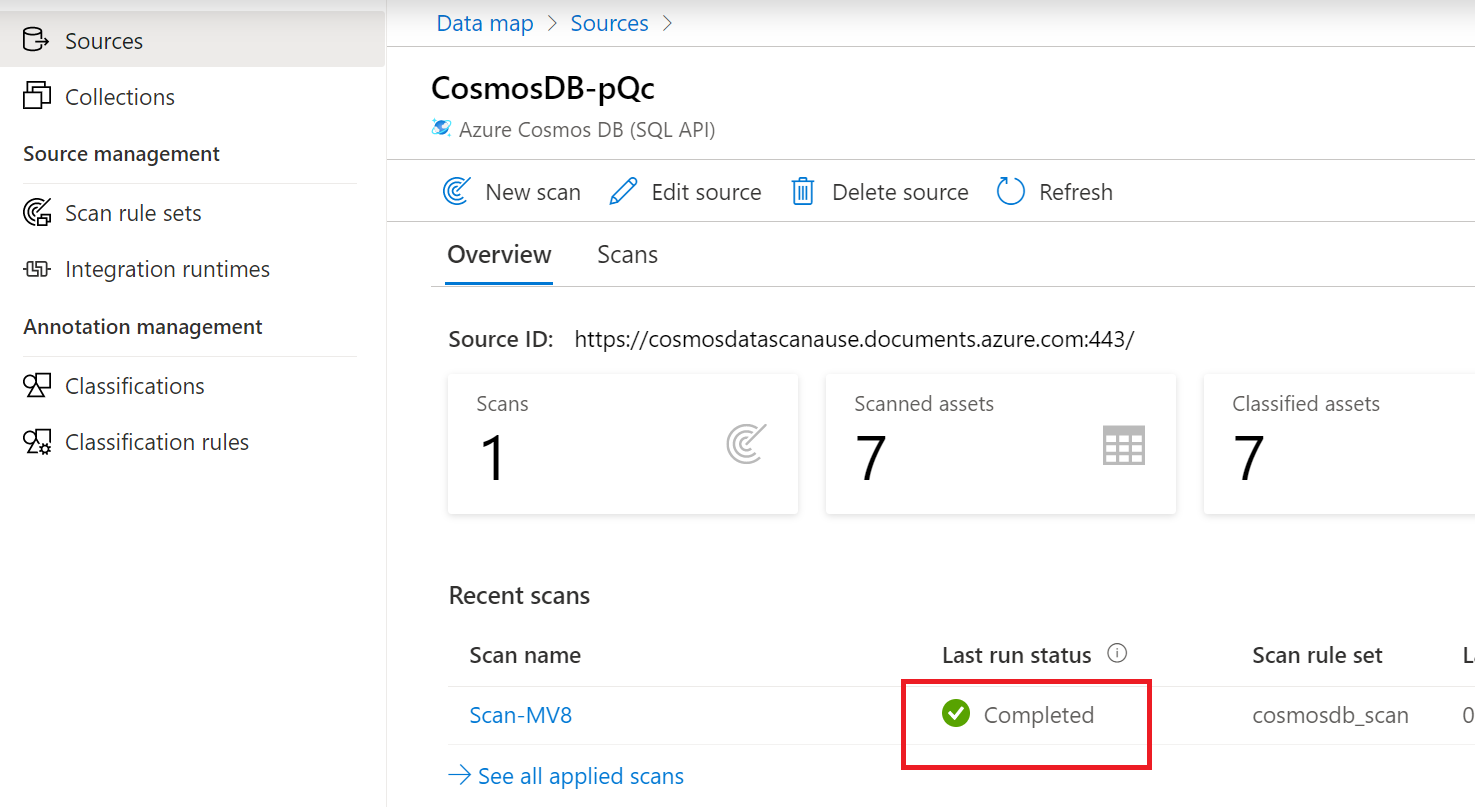Click the Last run status info icon

1118,654
